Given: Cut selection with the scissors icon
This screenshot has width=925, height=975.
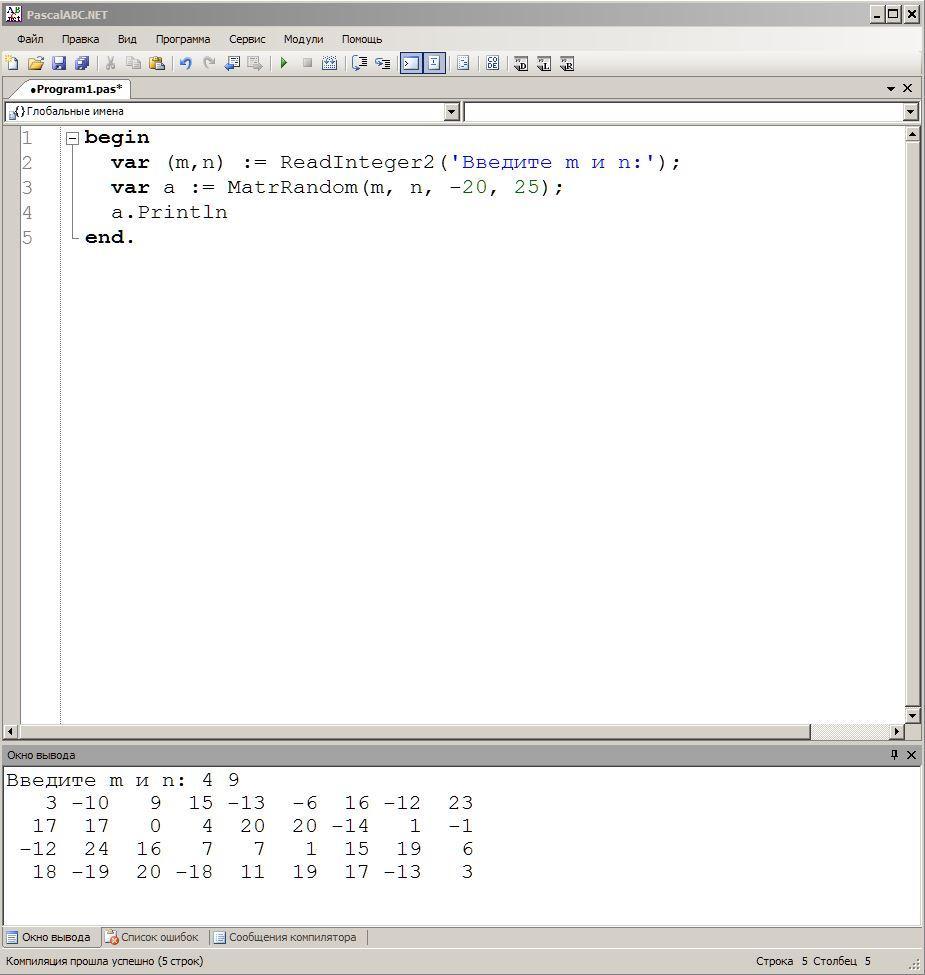Looking at the screenshot, I should point(111,63).
